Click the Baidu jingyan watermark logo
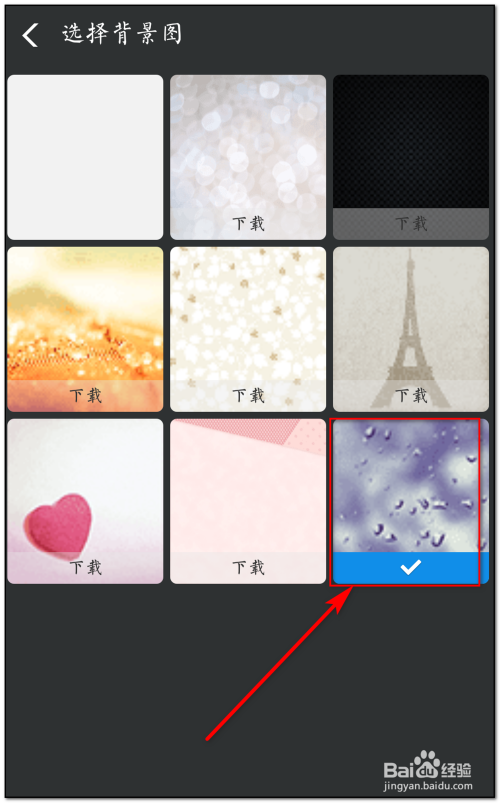The height and width of the screenshot is (803, 500). click(428, 771)
